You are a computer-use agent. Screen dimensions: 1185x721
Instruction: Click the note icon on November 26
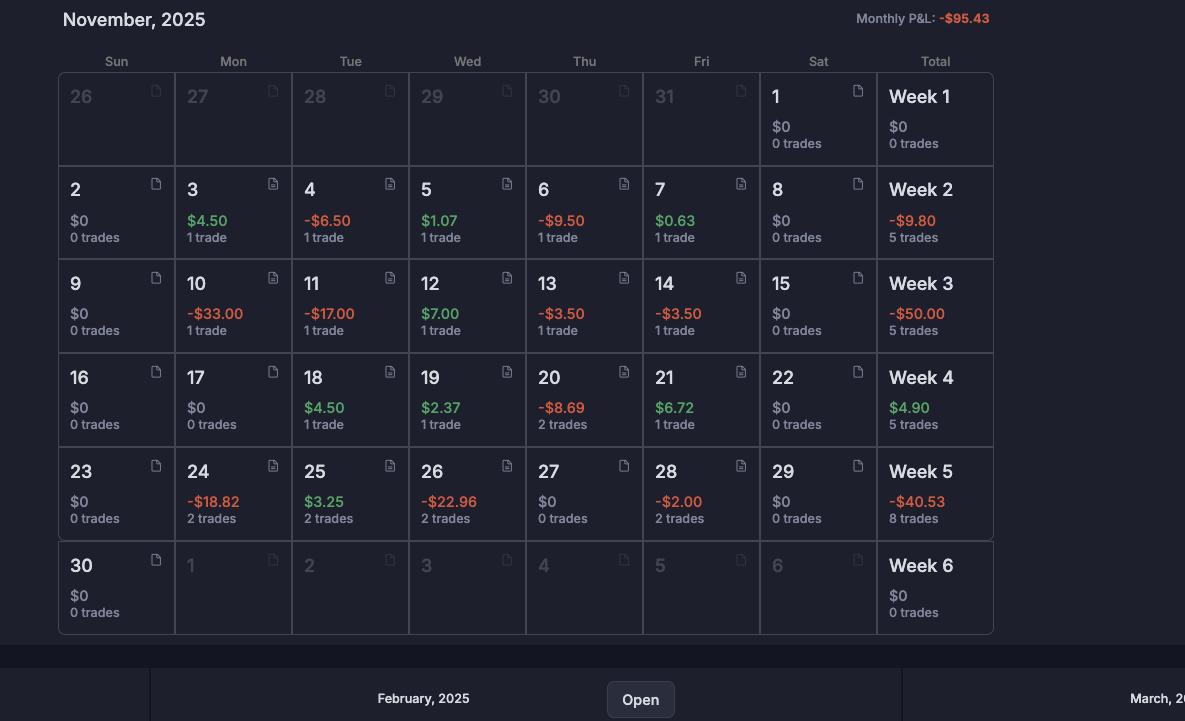click(x=507, y=466)
